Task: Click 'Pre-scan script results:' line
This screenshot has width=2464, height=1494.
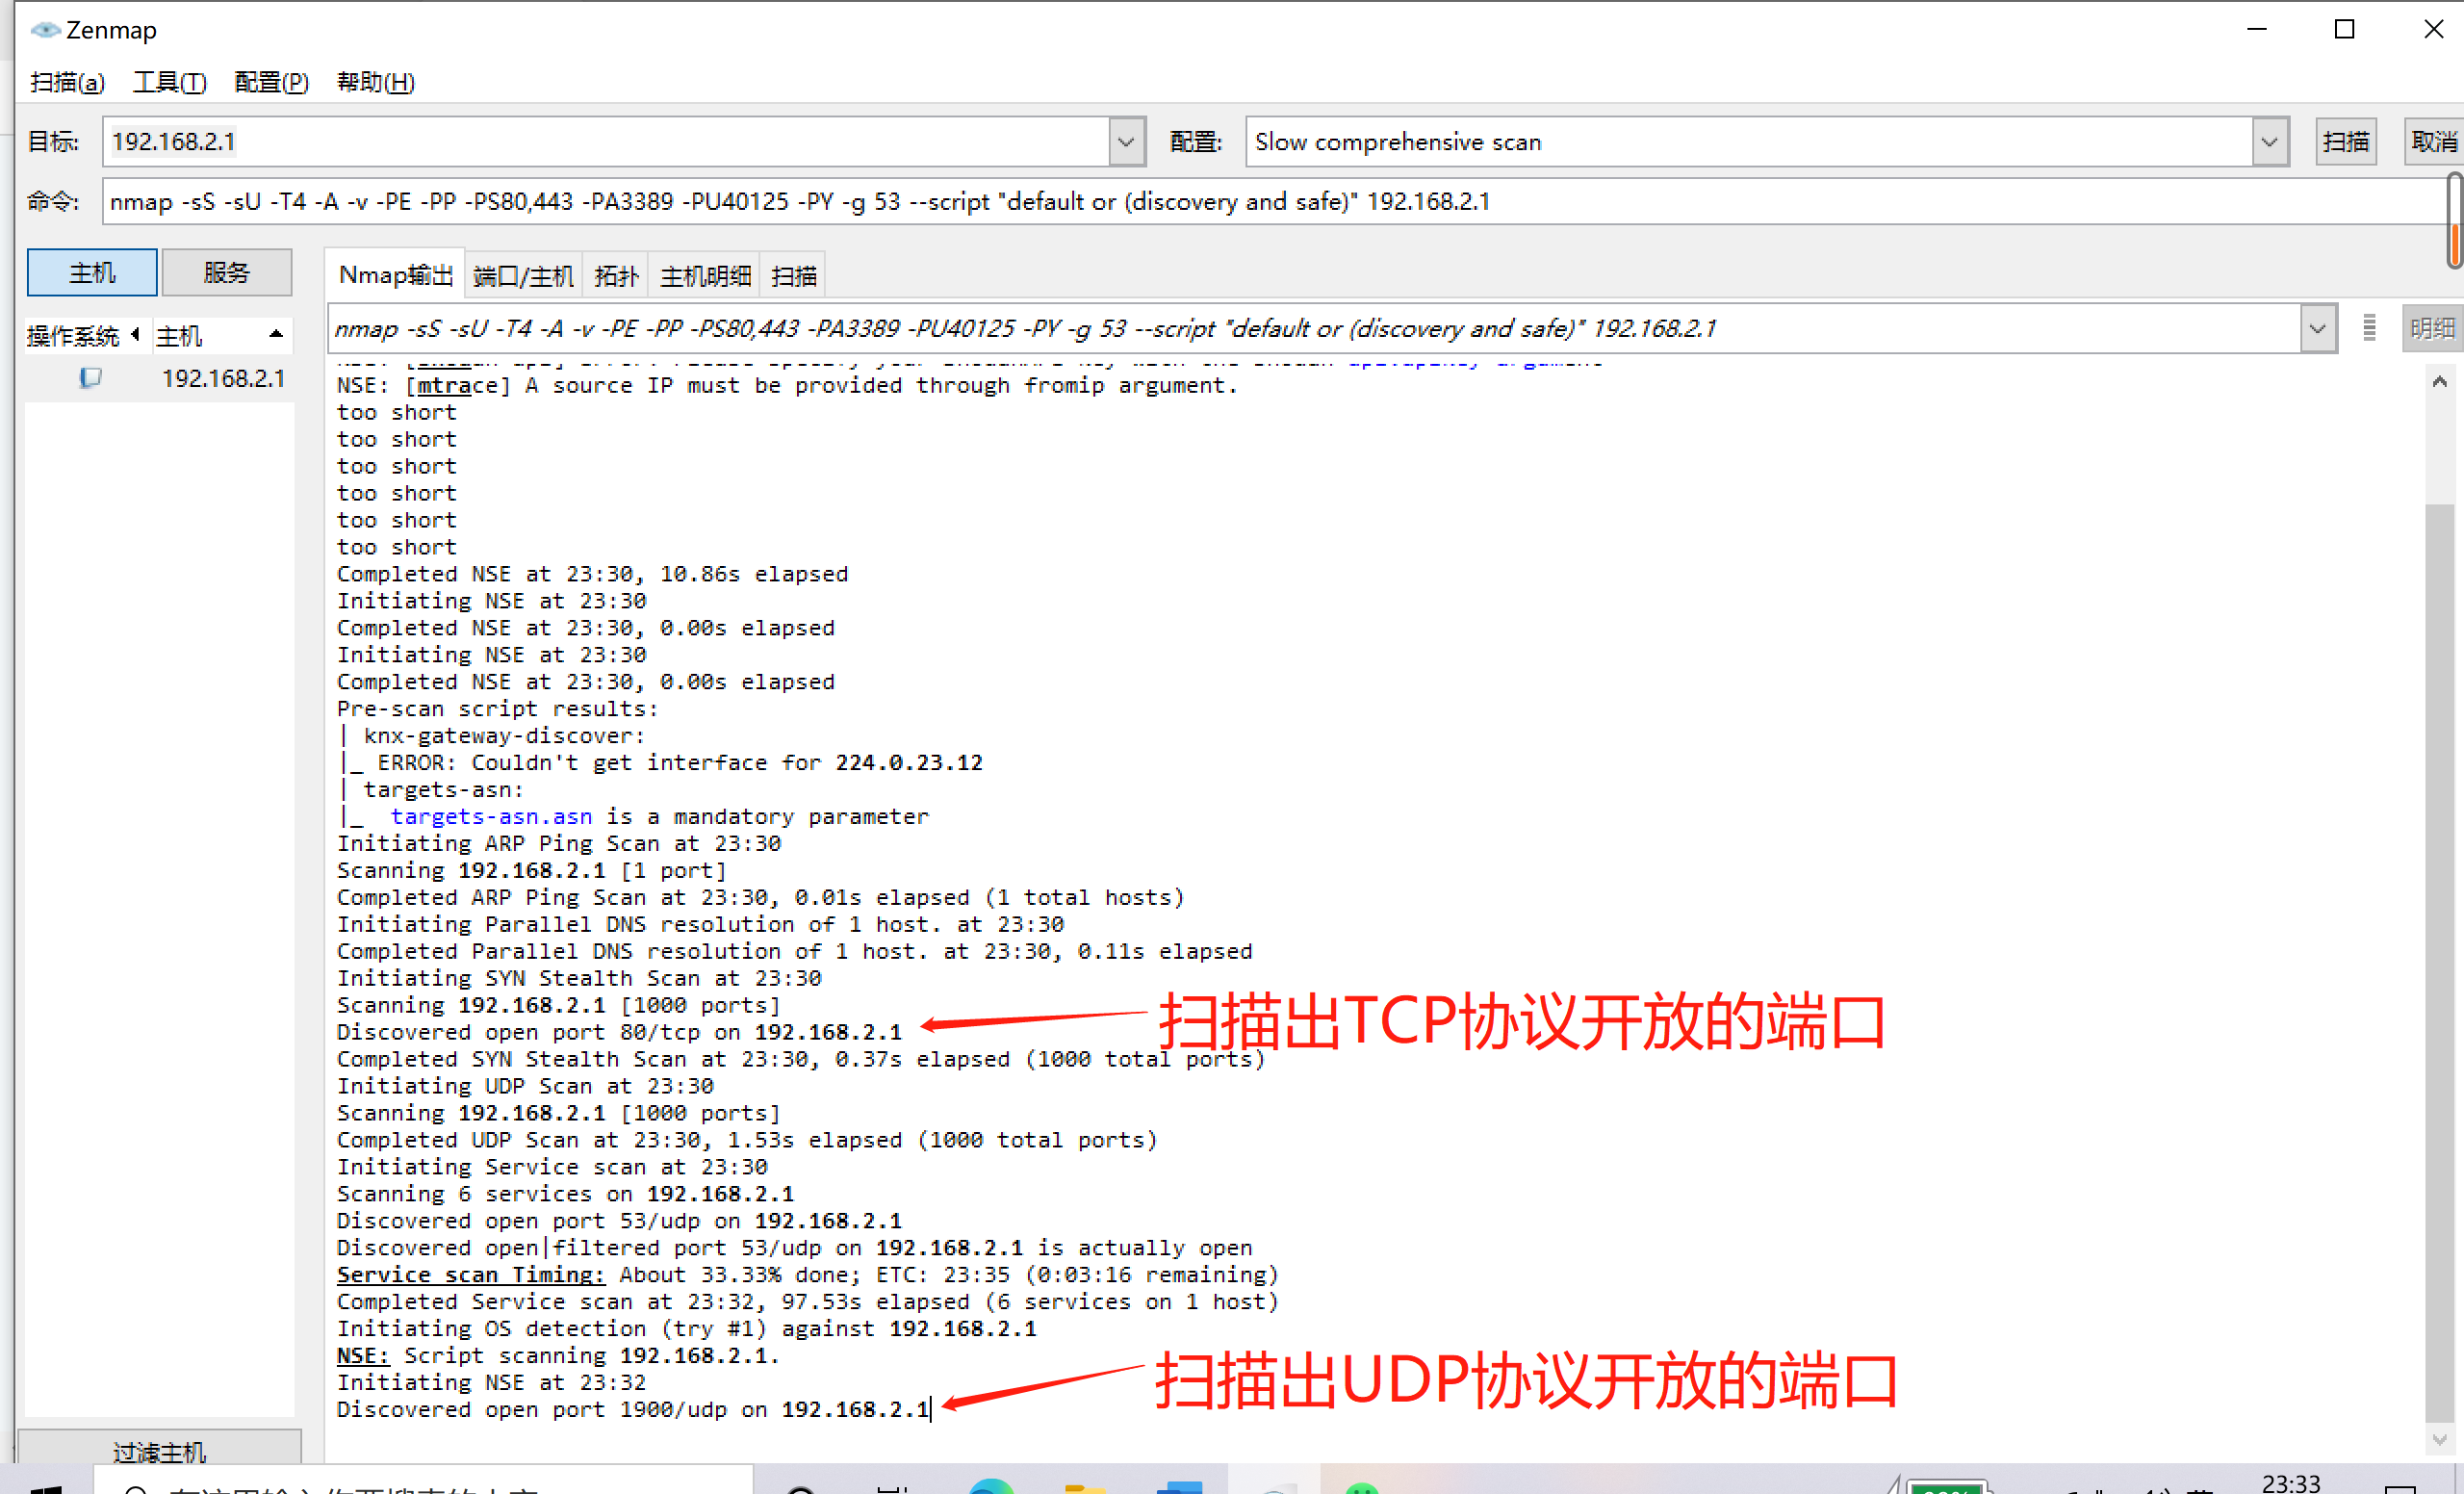Action: coord(497,708)
